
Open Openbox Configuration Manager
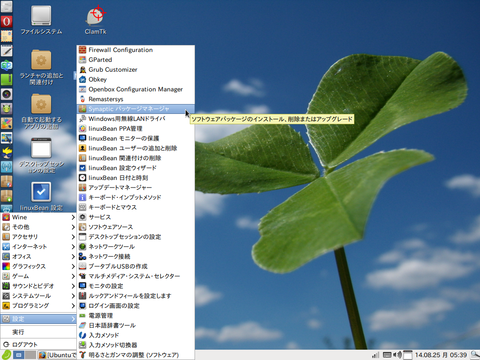click(136, 89)
